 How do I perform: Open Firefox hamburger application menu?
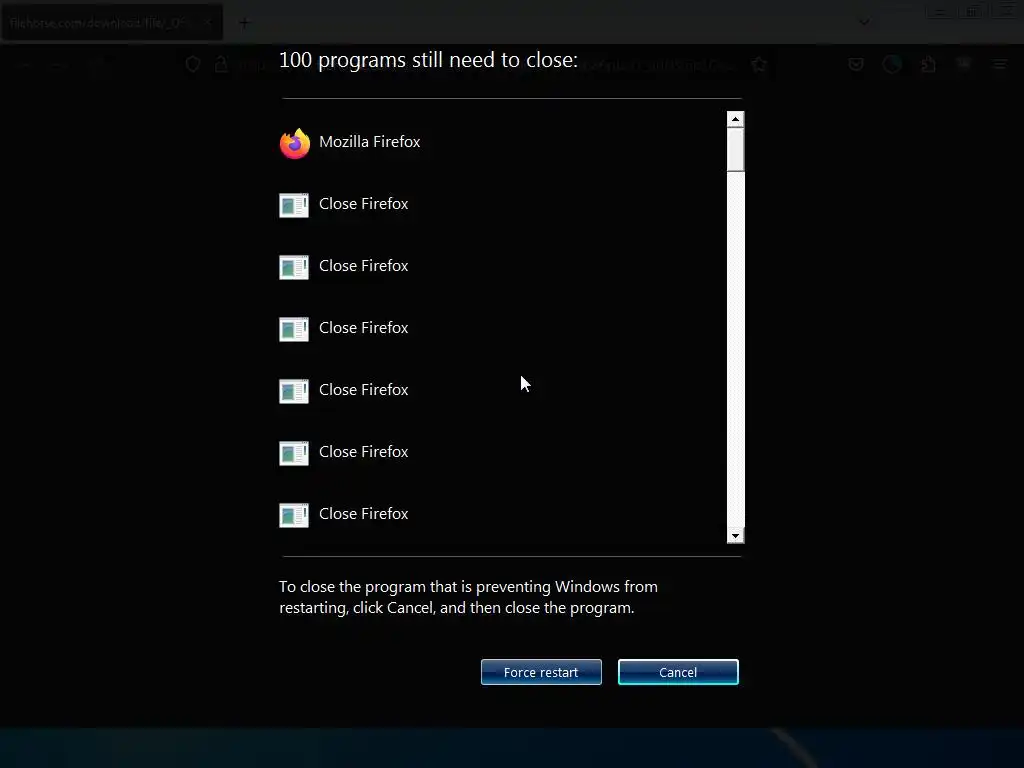[1000, 64]
